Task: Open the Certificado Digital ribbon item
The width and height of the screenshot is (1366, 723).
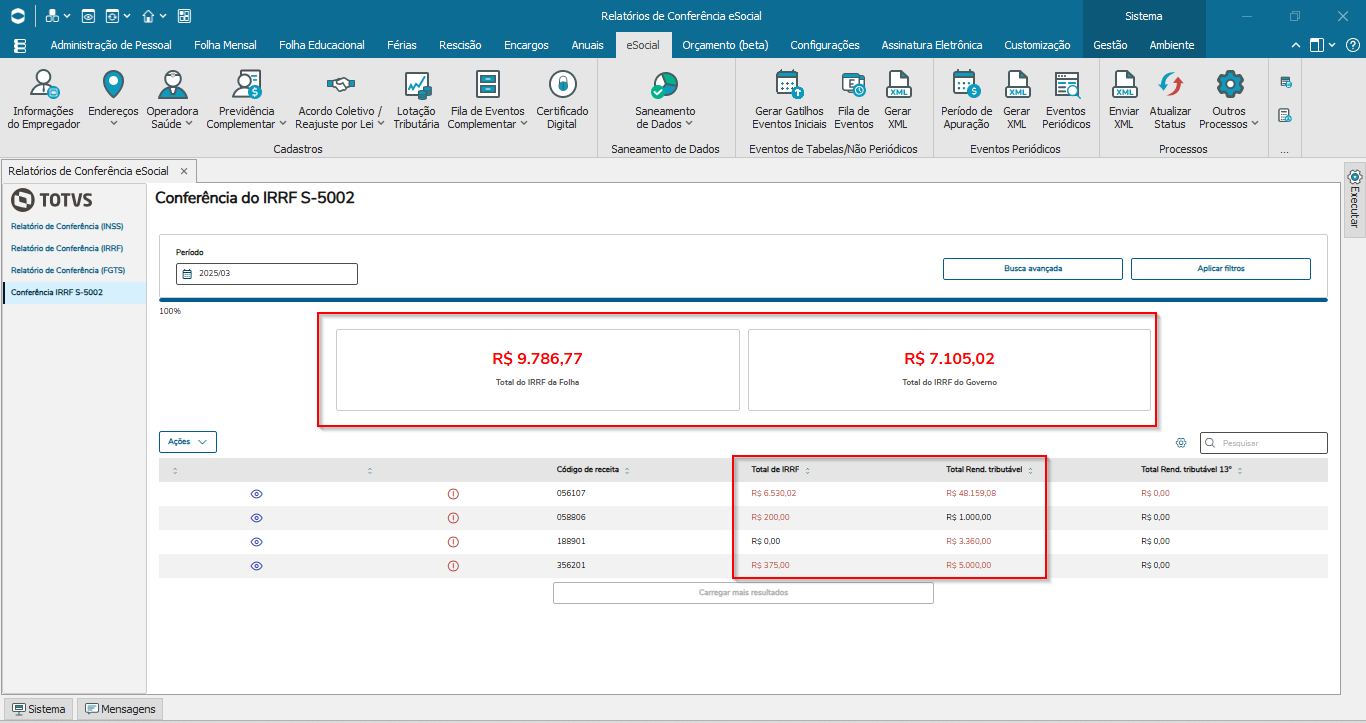Action: [562, 100]
